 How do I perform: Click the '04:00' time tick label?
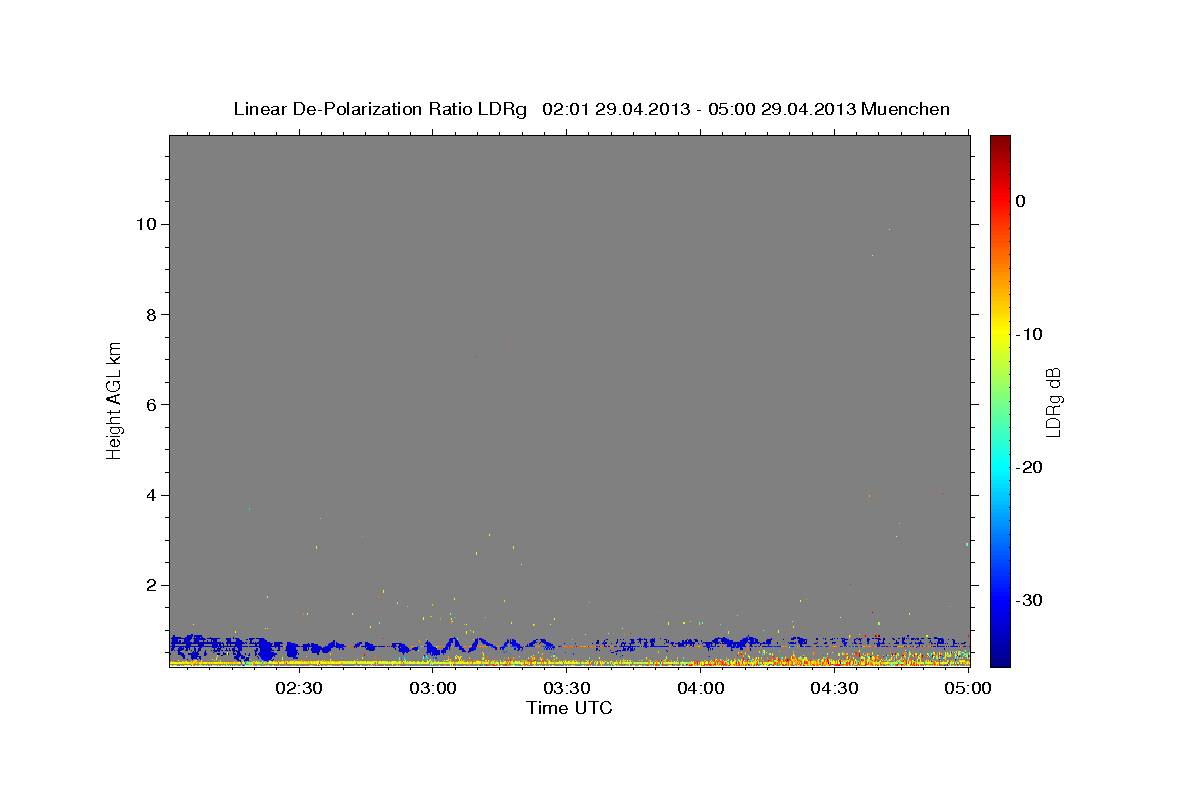pos(701,688)
